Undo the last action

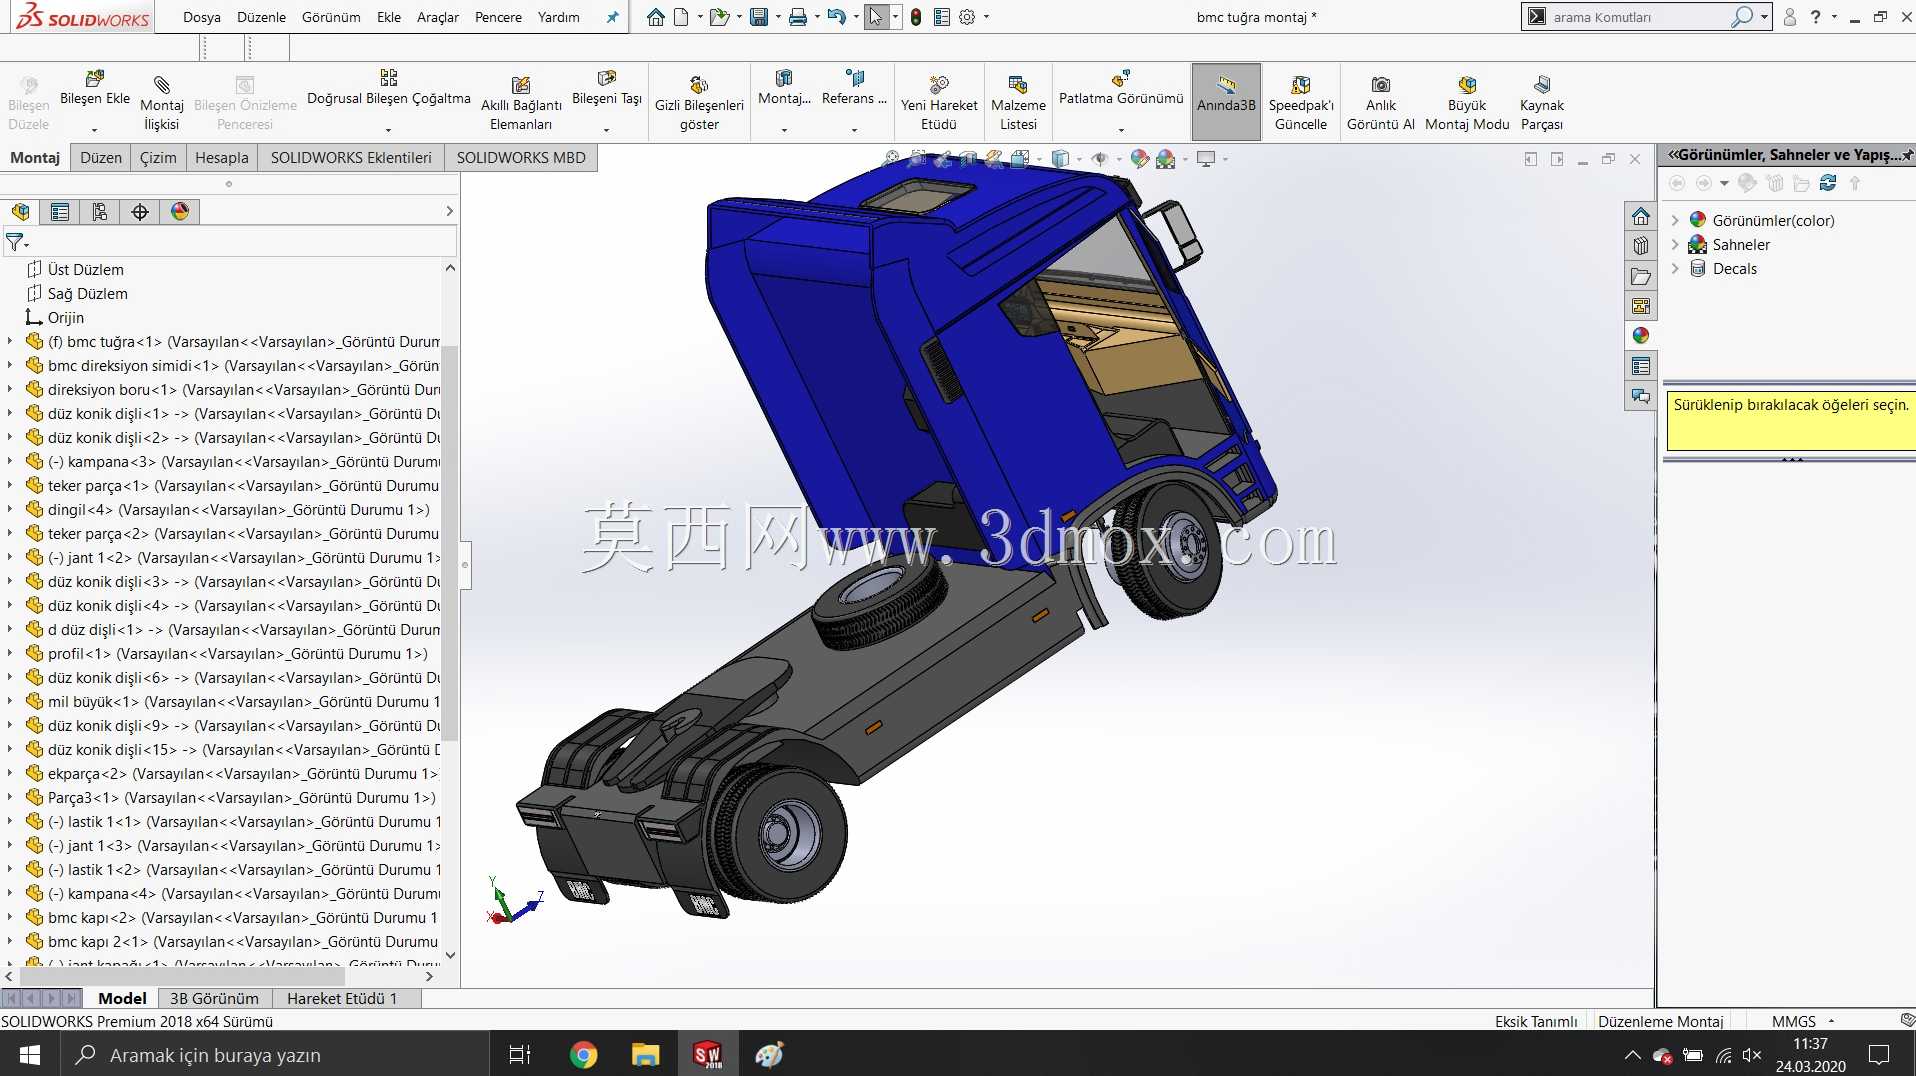click(x=837, y=17)
